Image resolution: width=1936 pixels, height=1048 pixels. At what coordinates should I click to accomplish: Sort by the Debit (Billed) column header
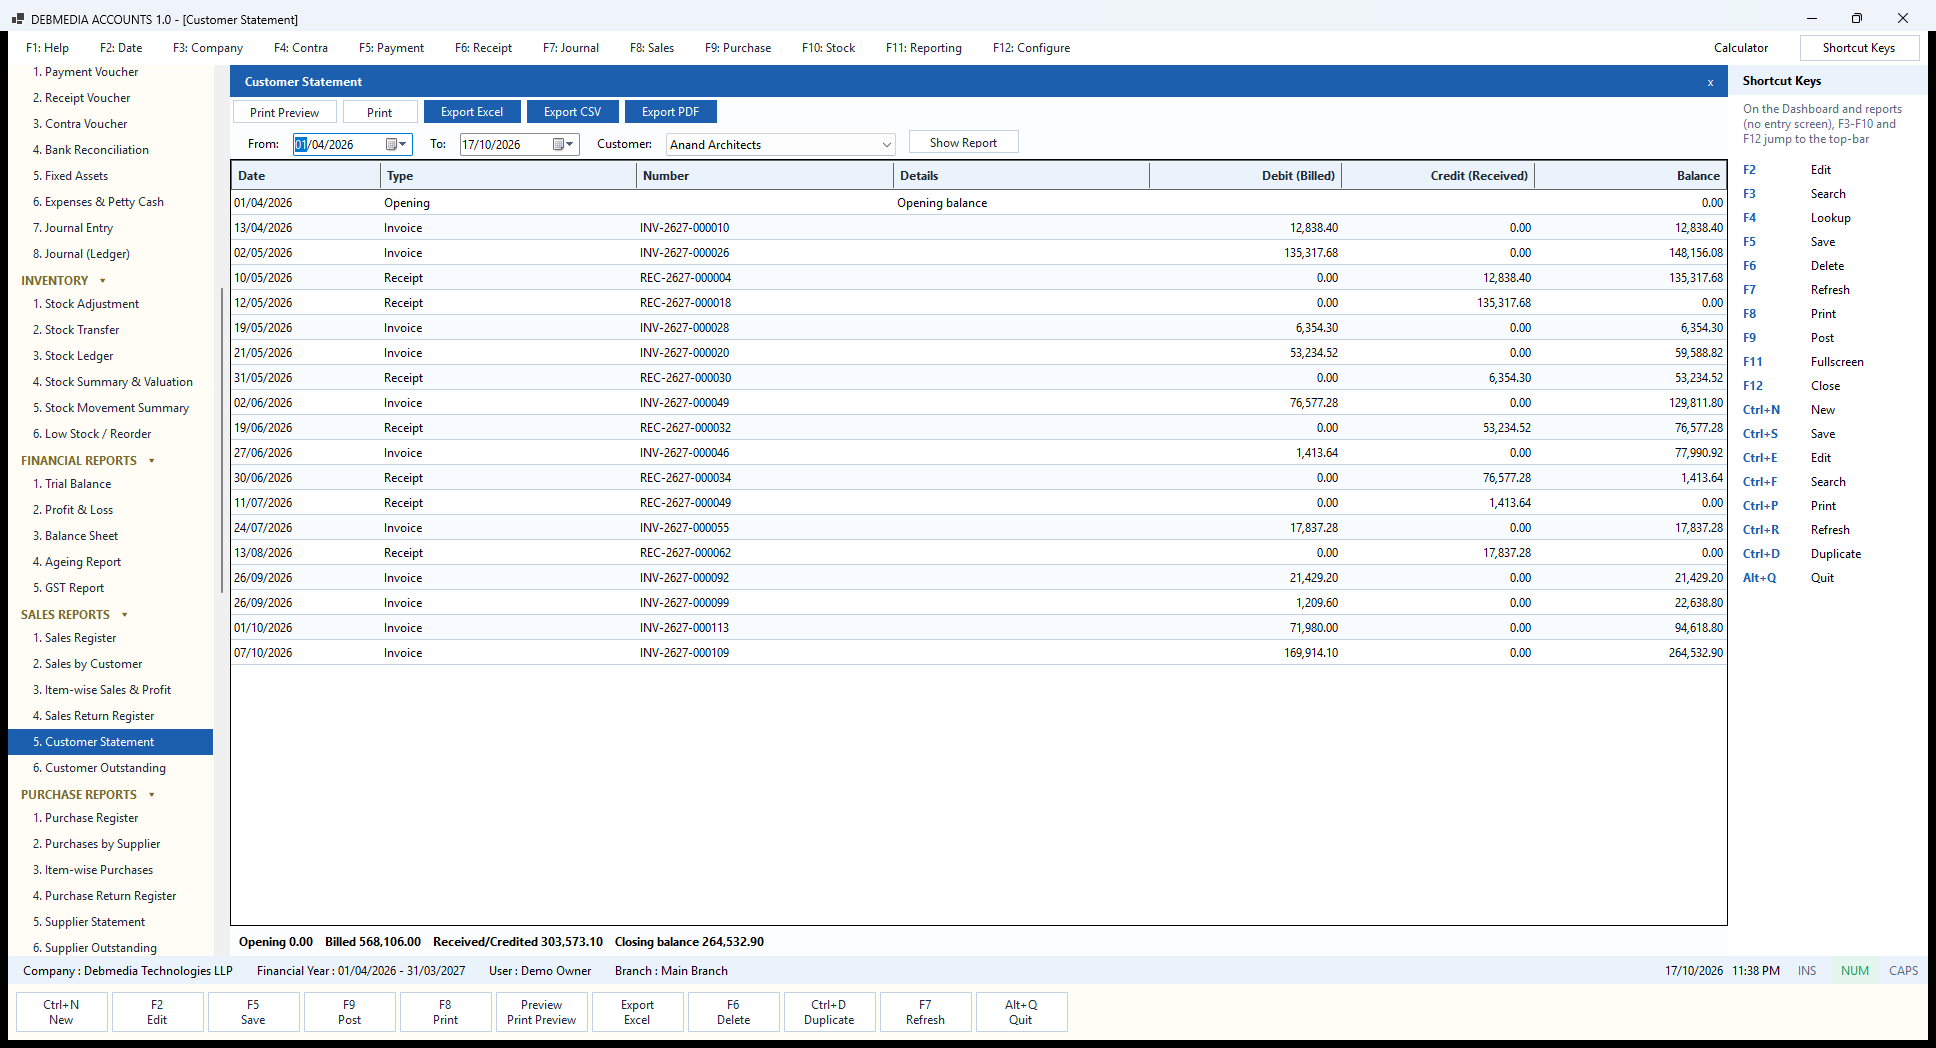[1245, 176]
